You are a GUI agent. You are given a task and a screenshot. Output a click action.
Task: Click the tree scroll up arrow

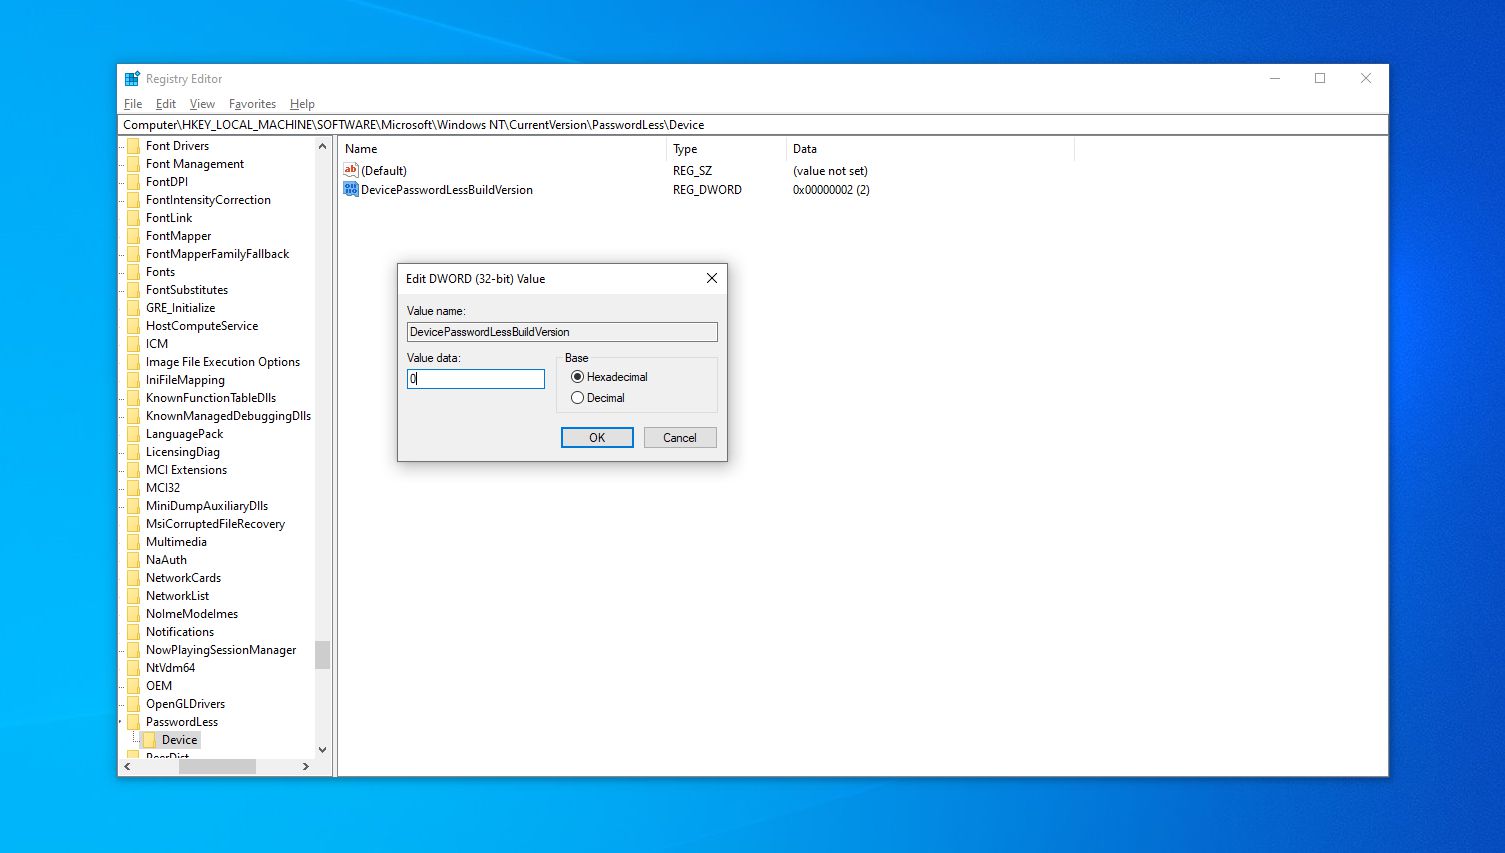pos(322,146)
